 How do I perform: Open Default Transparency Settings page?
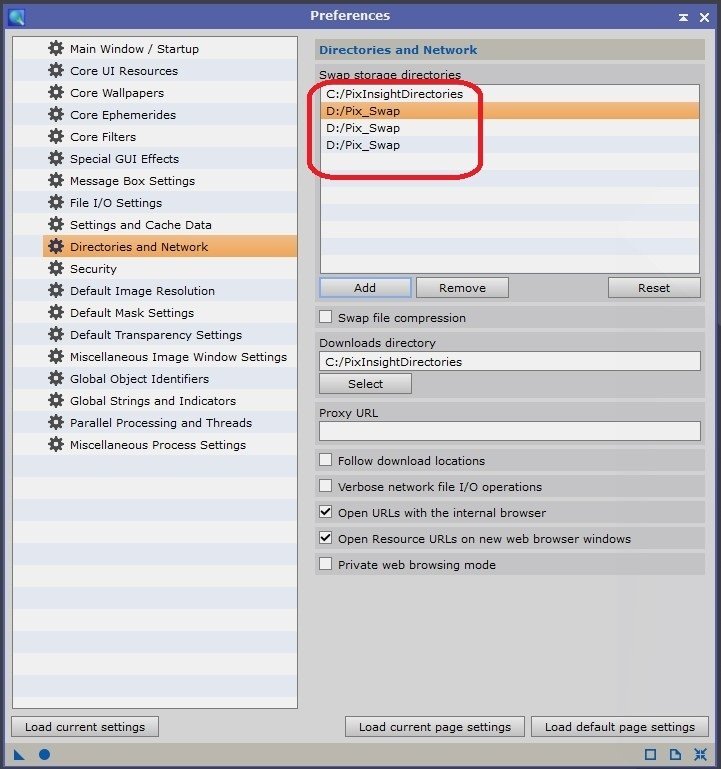(x=170, y=334)
